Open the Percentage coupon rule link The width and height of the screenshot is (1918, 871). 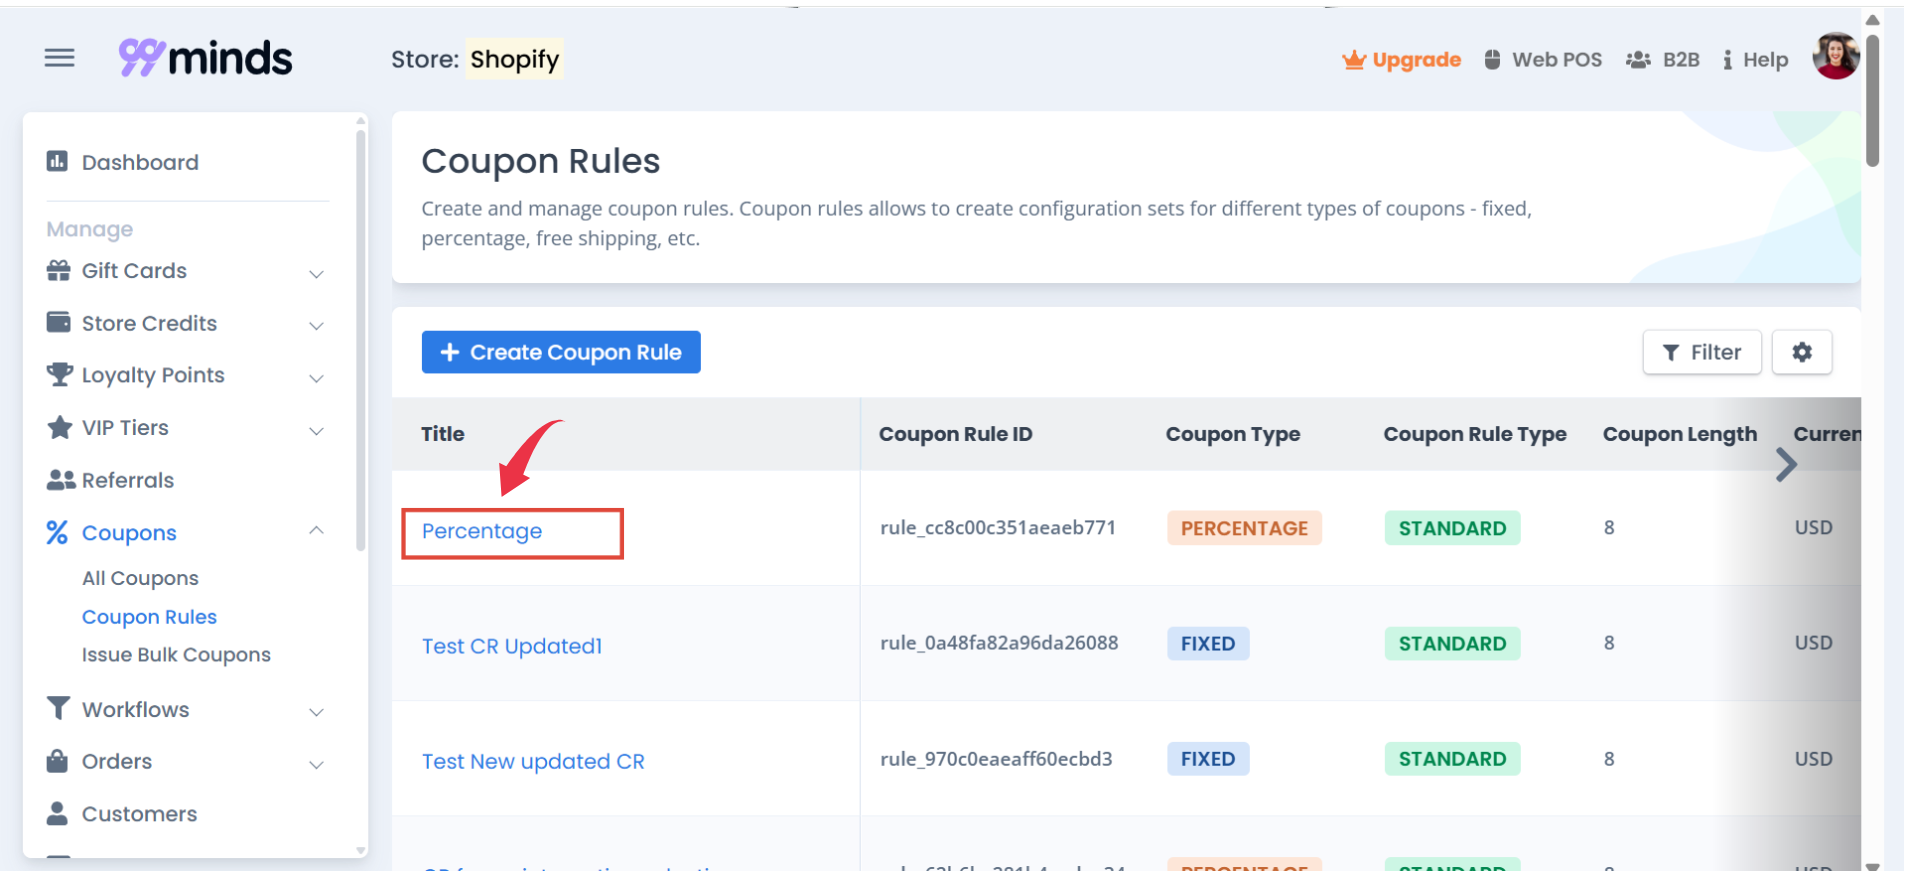[482, 531]
